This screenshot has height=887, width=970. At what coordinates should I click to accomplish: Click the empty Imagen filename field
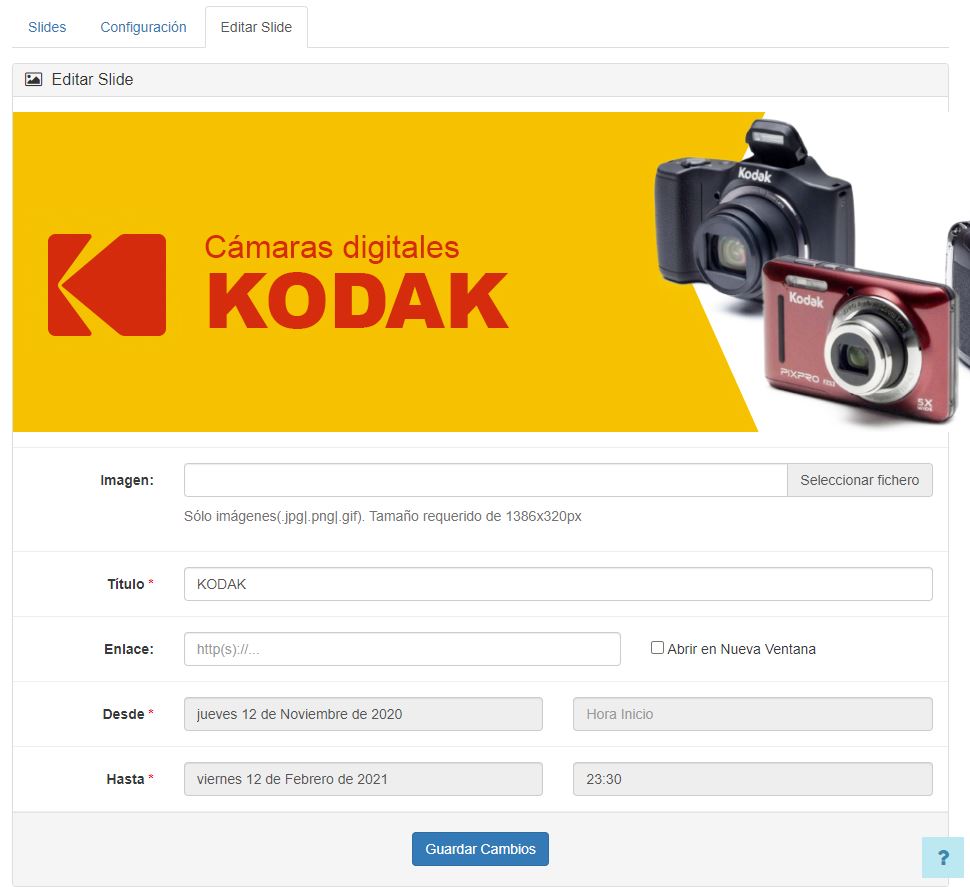(x=485, y=480)
